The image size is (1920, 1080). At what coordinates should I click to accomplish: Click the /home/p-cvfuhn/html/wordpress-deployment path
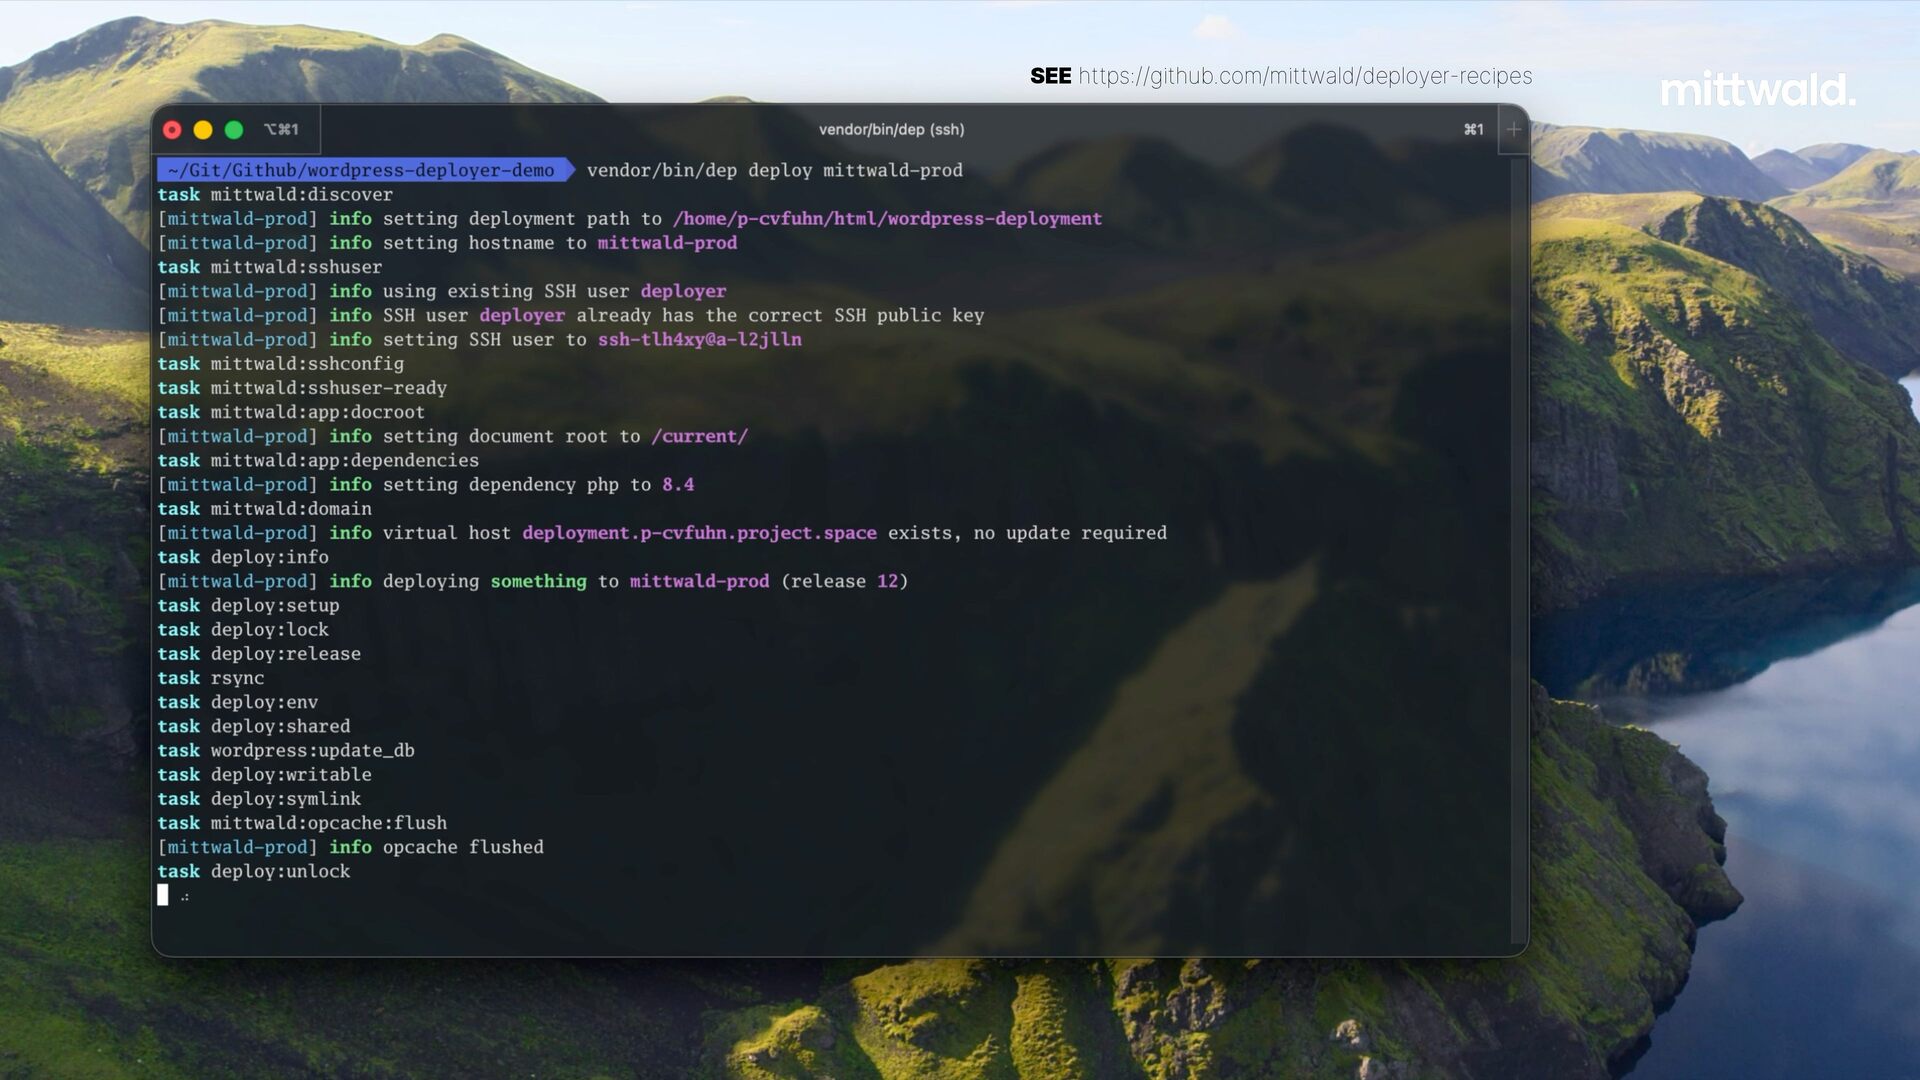click(x=887, y=219)
